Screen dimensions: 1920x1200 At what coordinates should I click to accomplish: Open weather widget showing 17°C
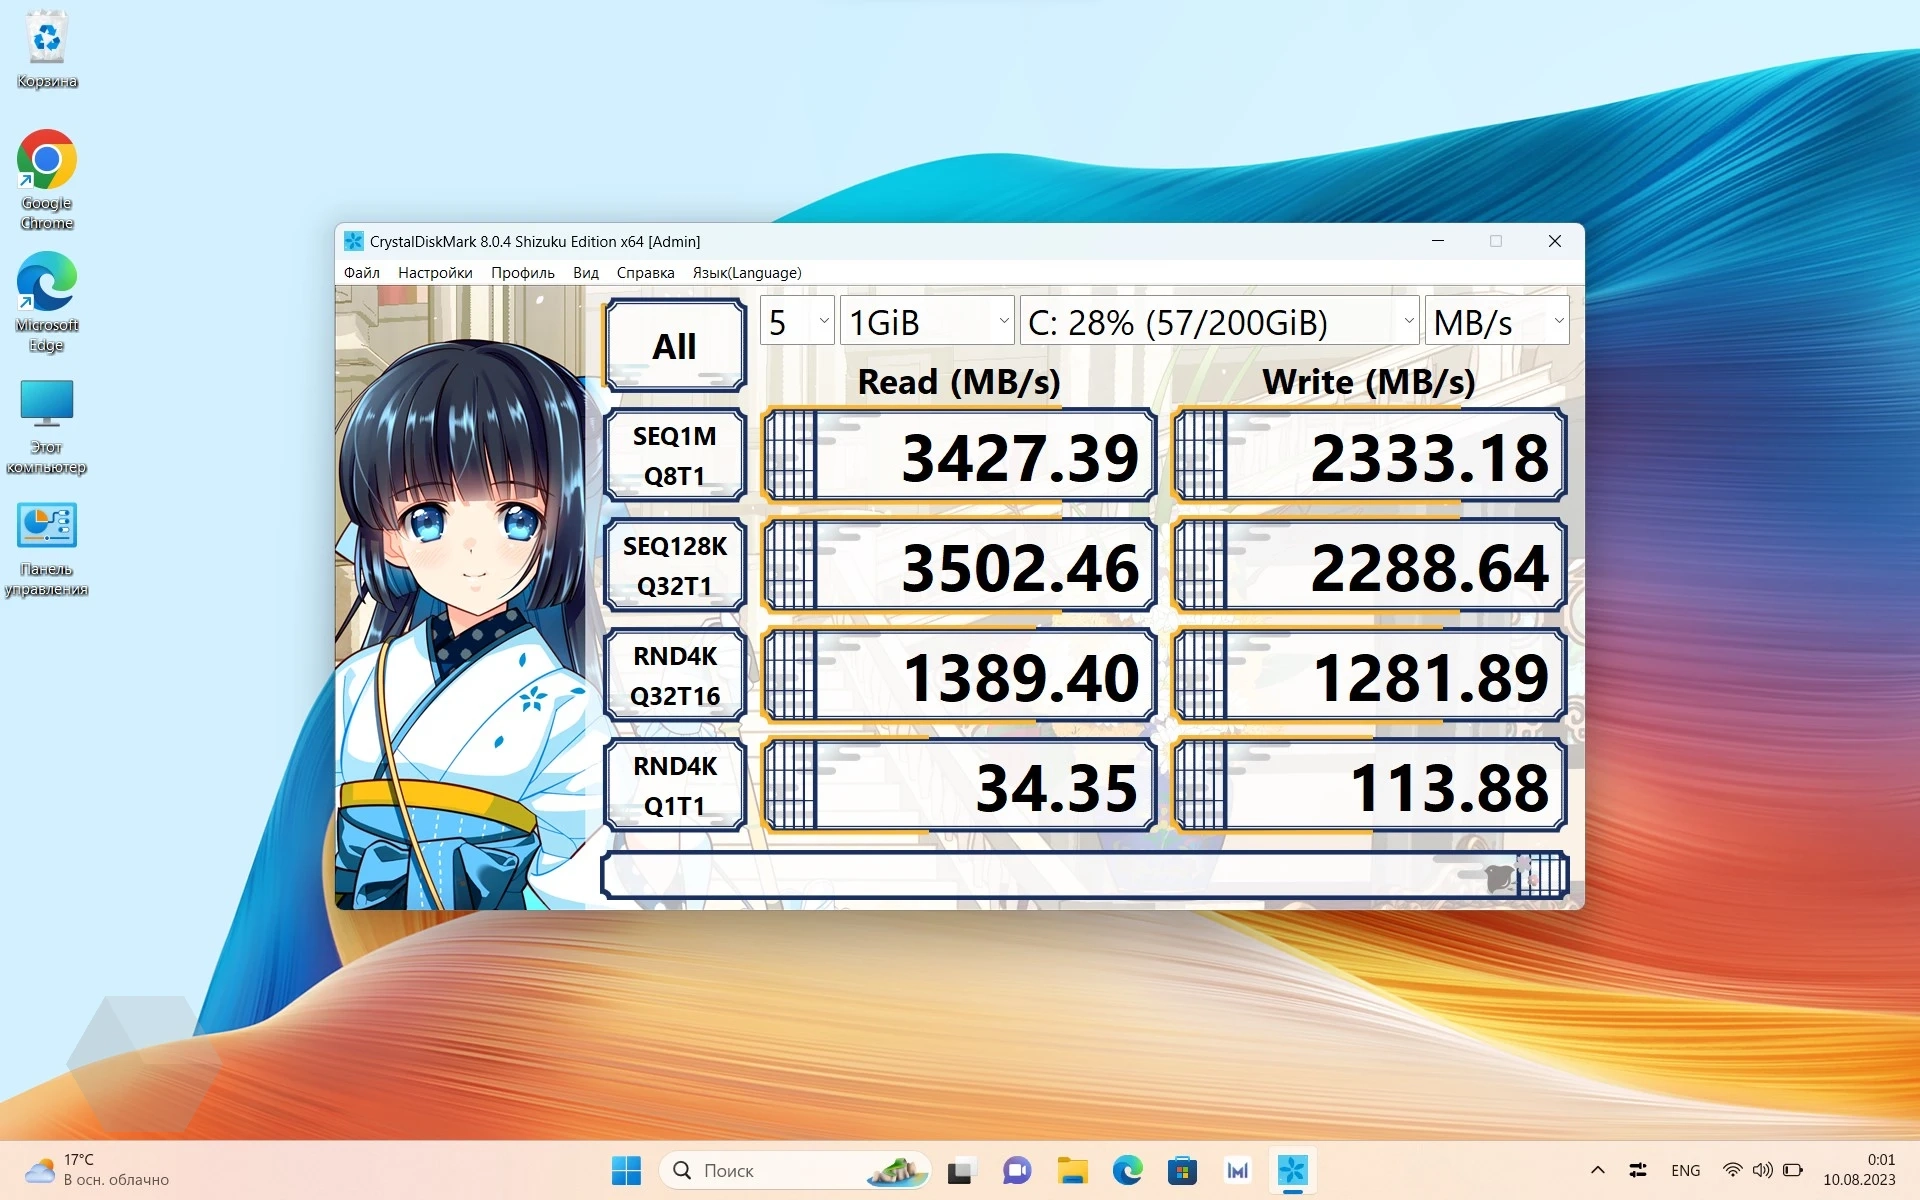[x=98, y=1170]
